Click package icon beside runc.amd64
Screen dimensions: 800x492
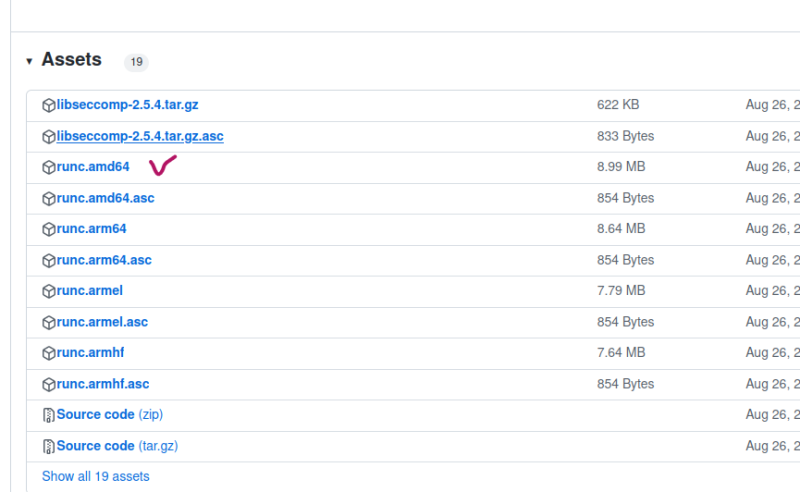48,167
